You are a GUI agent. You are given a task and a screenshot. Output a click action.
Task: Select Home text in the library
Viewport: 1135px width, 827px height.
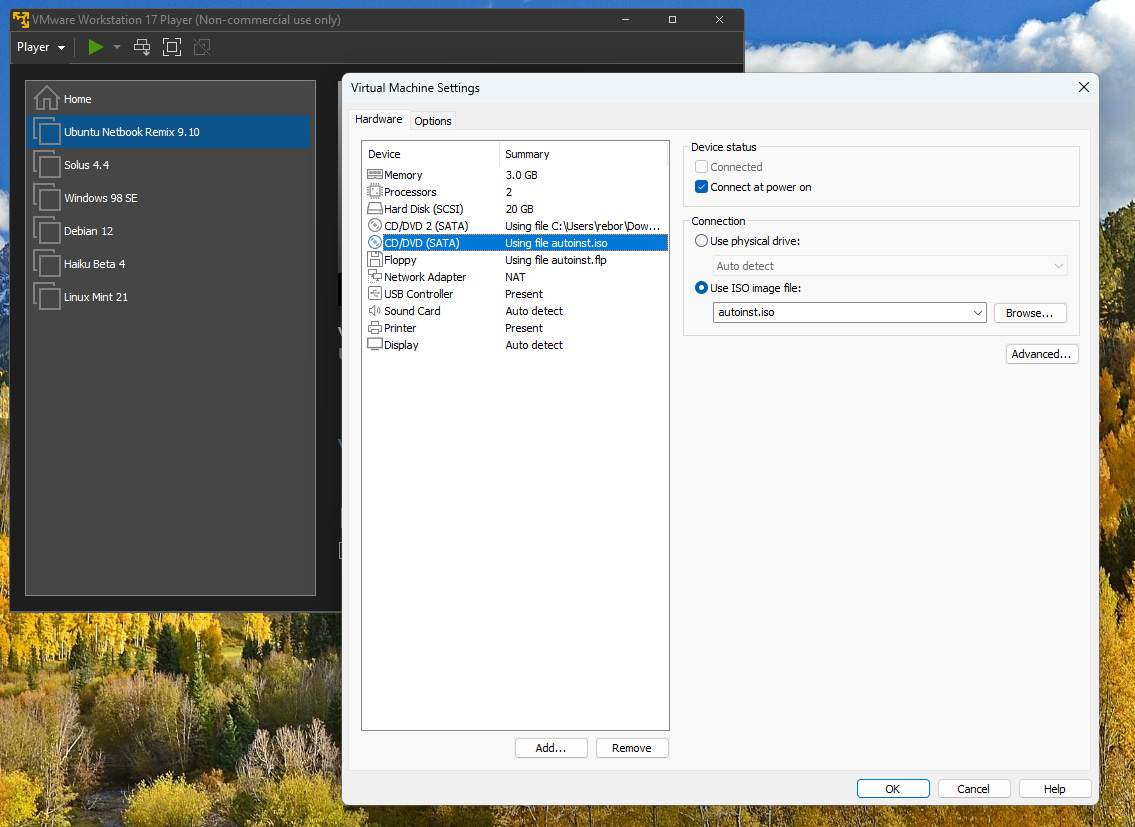click(x=77, y=99)
